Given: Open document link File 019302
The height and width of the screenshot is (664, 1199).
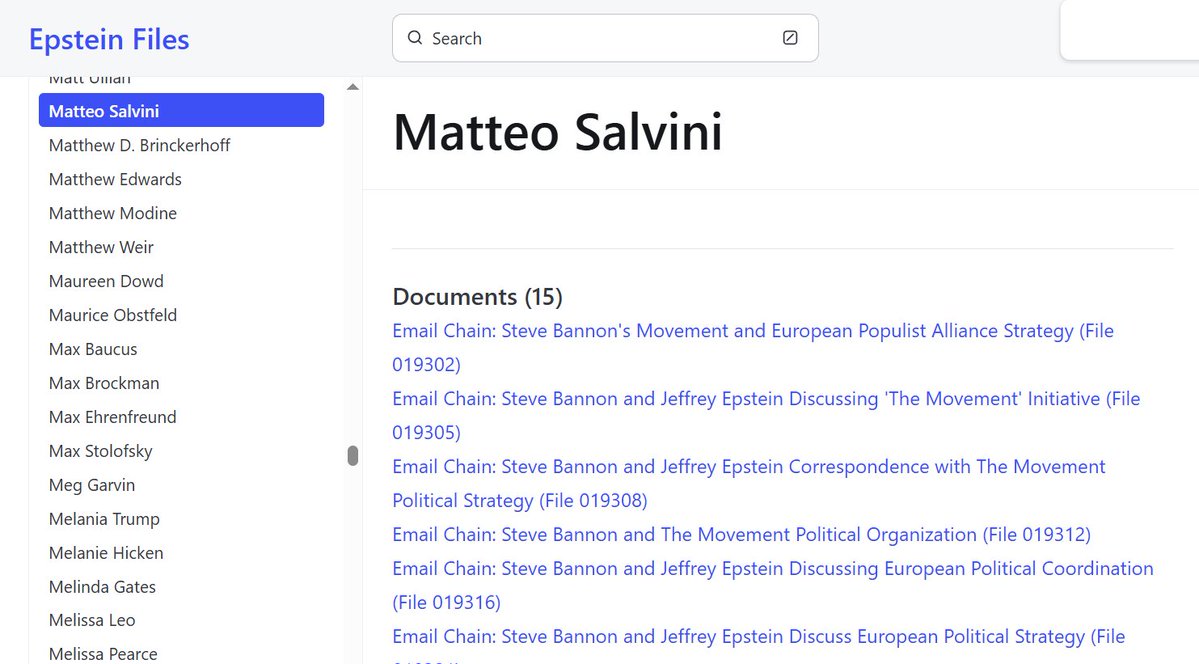Looking at the screenshot, I should click(x=753, y=347).
